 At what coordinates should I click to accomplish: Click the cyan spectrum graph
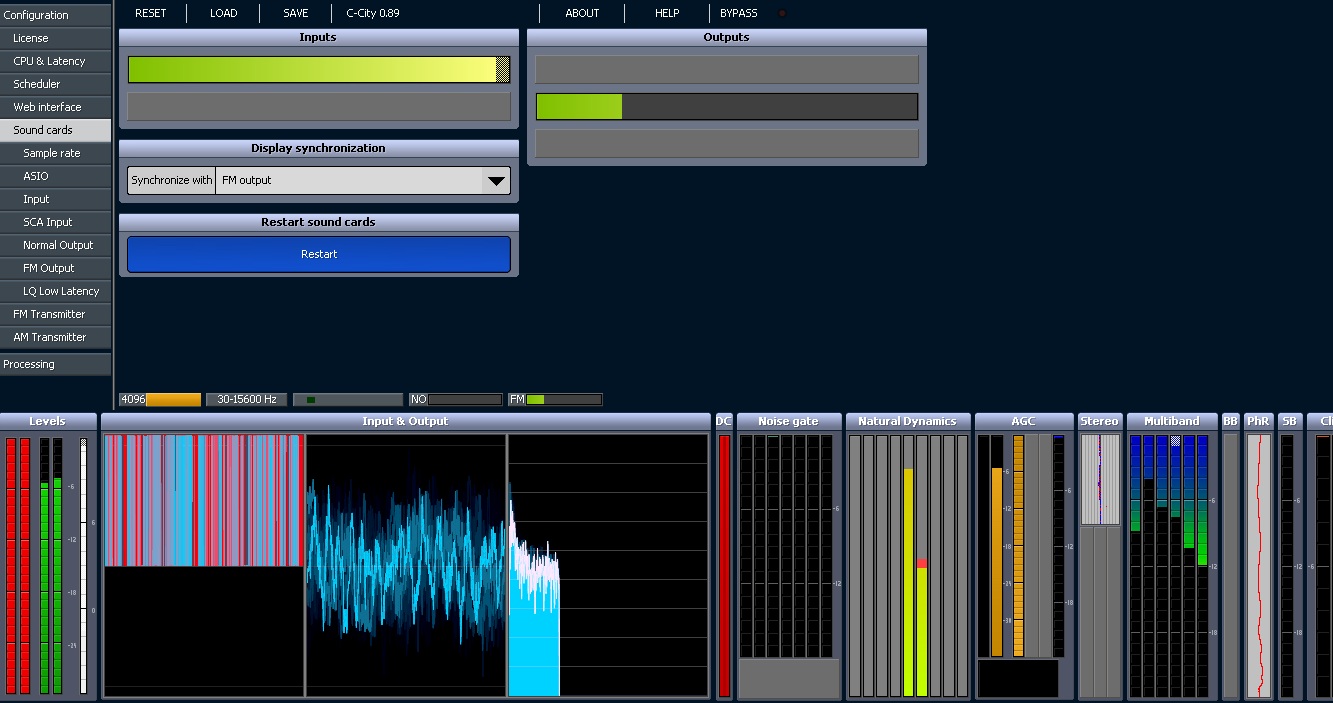coord(608,565)
